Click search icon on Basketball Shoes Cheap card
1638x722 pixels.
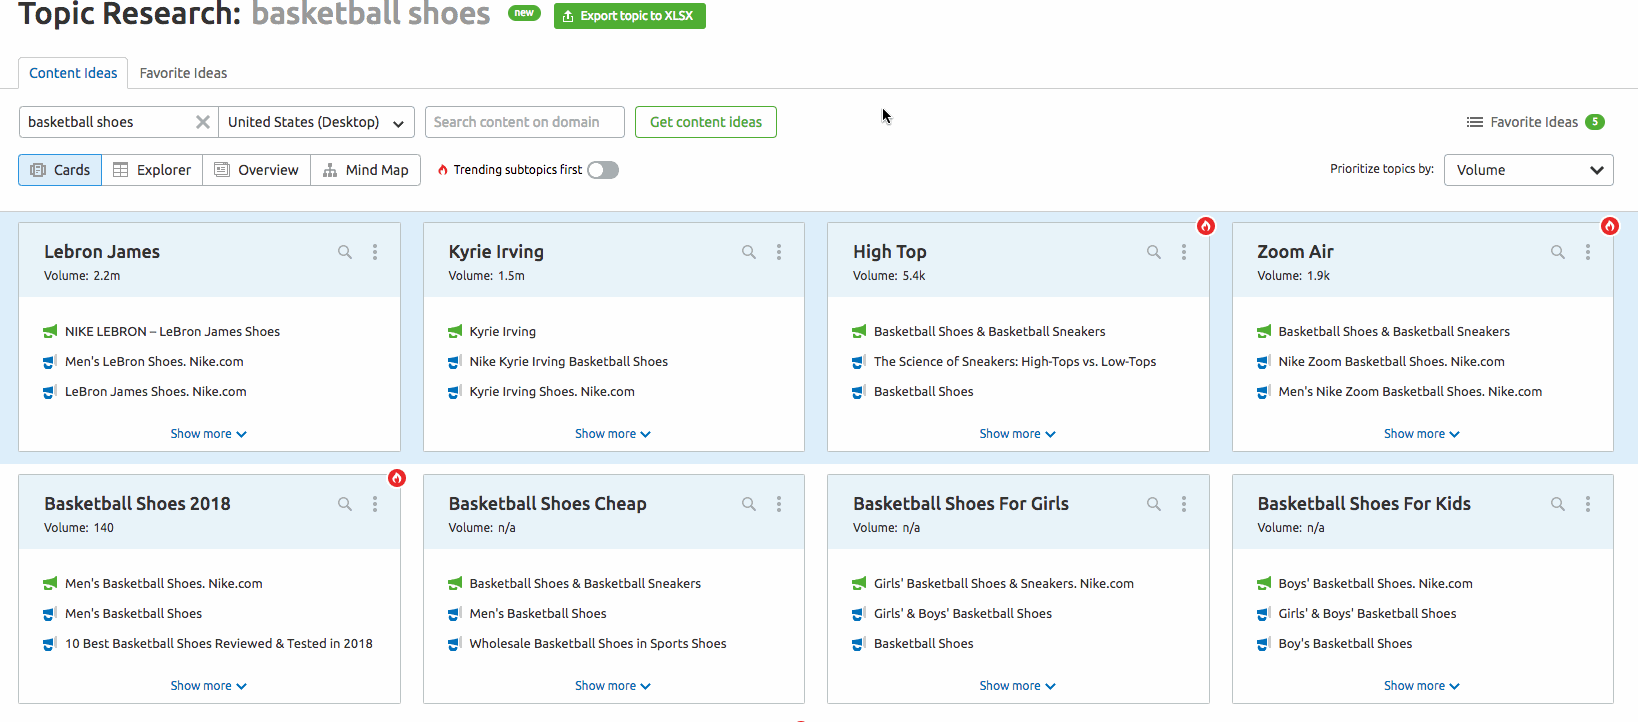749,504
